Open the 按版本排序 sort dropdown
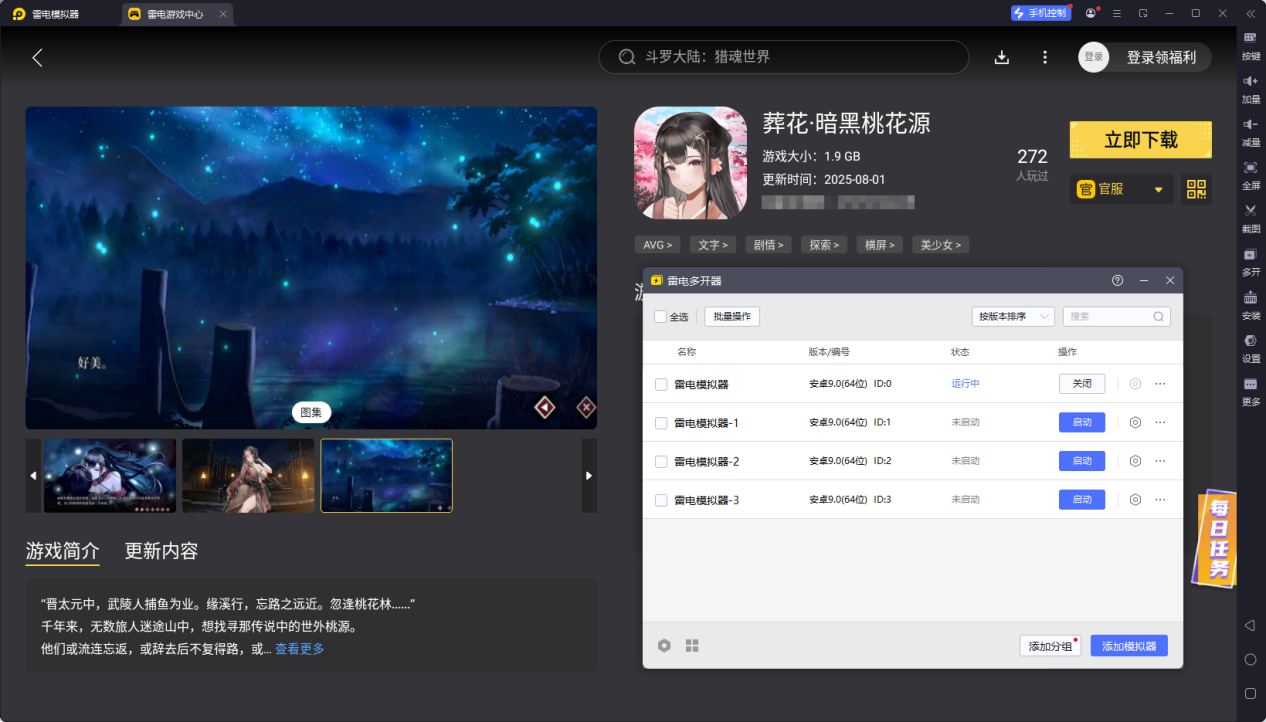Viewport: 1266px width, 722px height. pyautogui.click(x=1013, y=316)
